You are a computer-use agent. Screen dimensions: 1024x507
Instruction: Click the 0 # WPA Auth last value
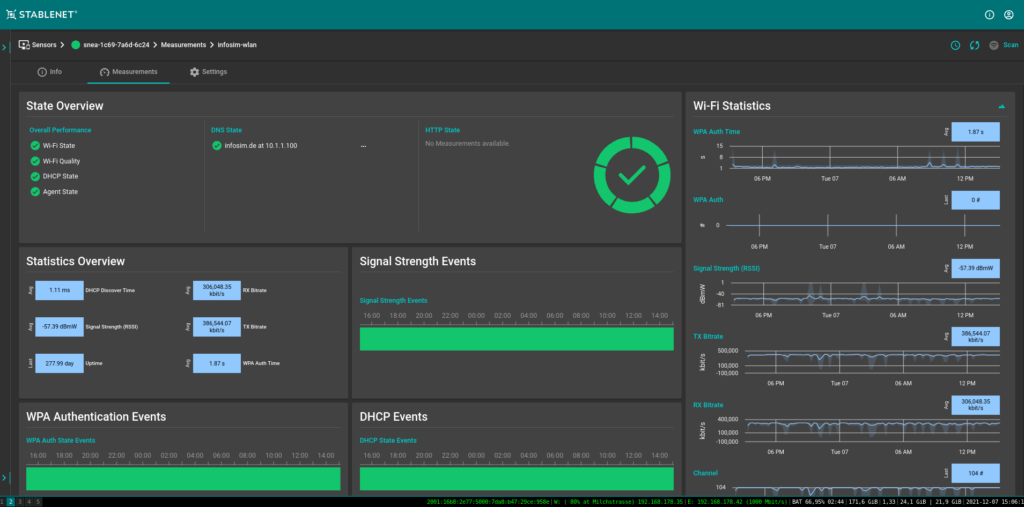tap(976, 200)
